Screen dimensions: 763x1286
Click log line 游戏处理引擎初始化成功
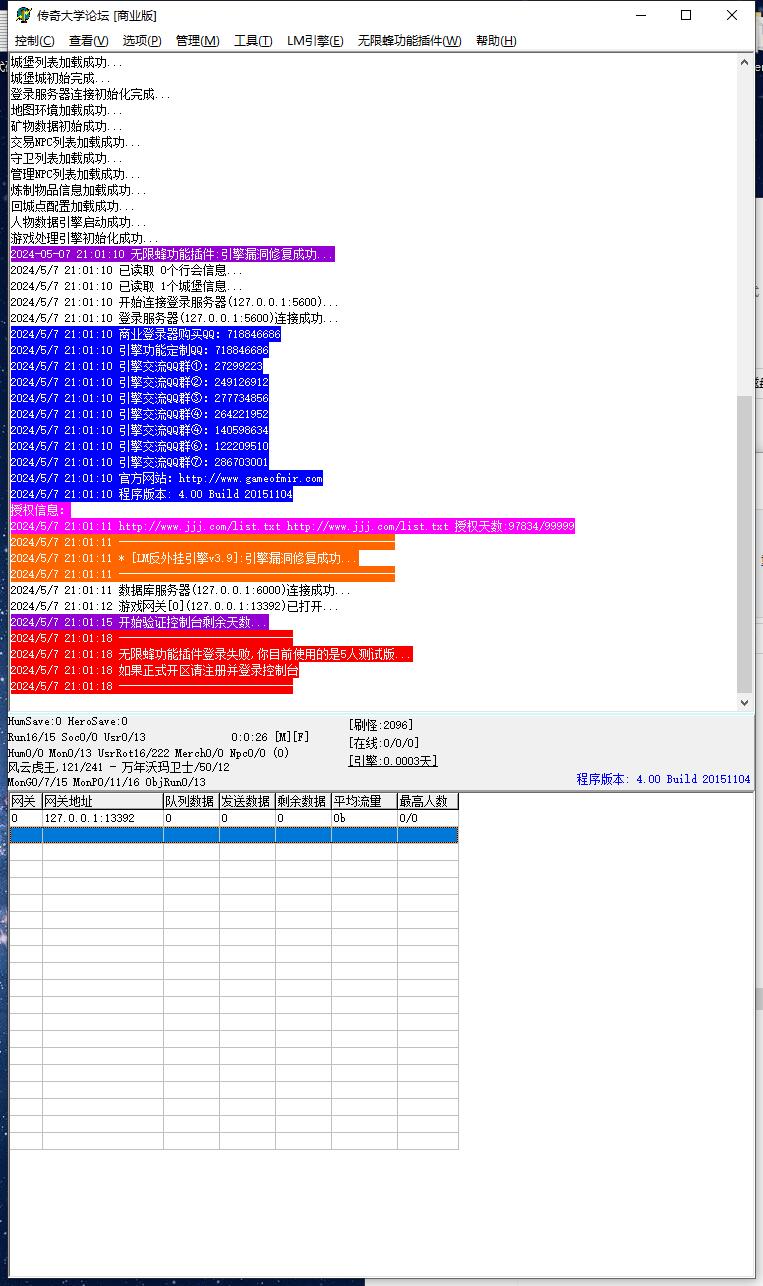(85, 238)
